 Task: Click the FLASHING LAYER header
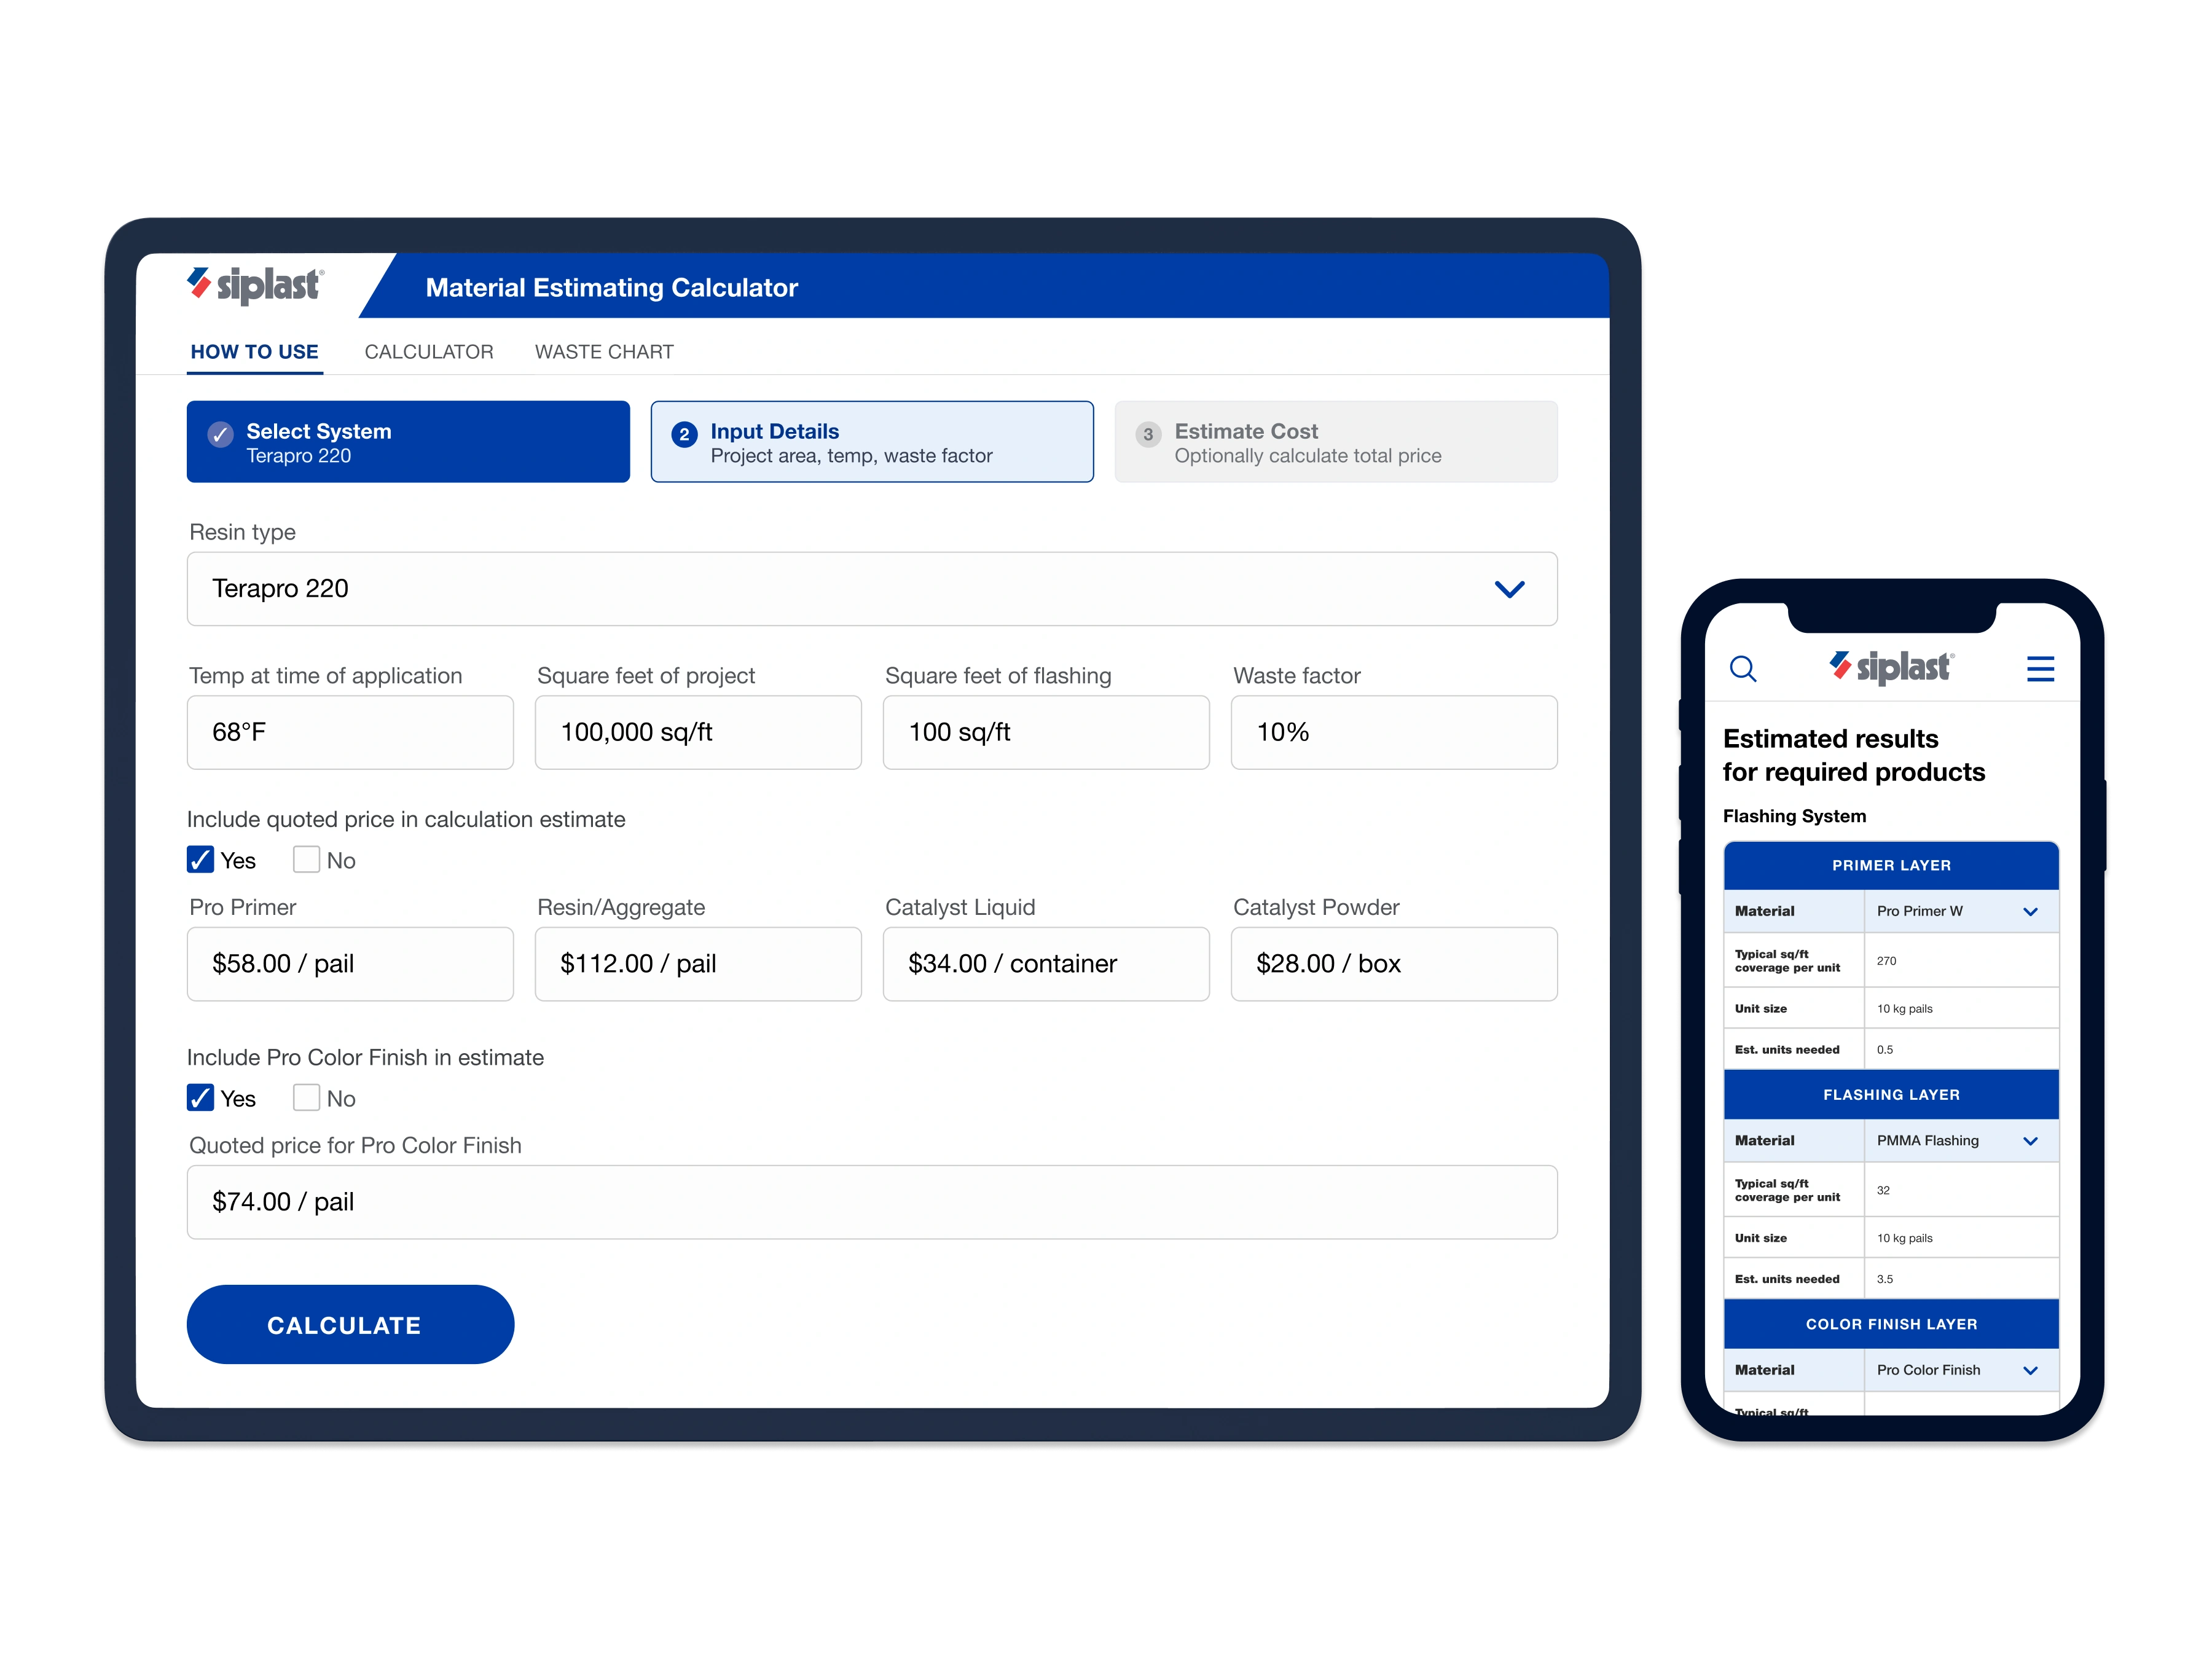(x=1891, y=1095)
